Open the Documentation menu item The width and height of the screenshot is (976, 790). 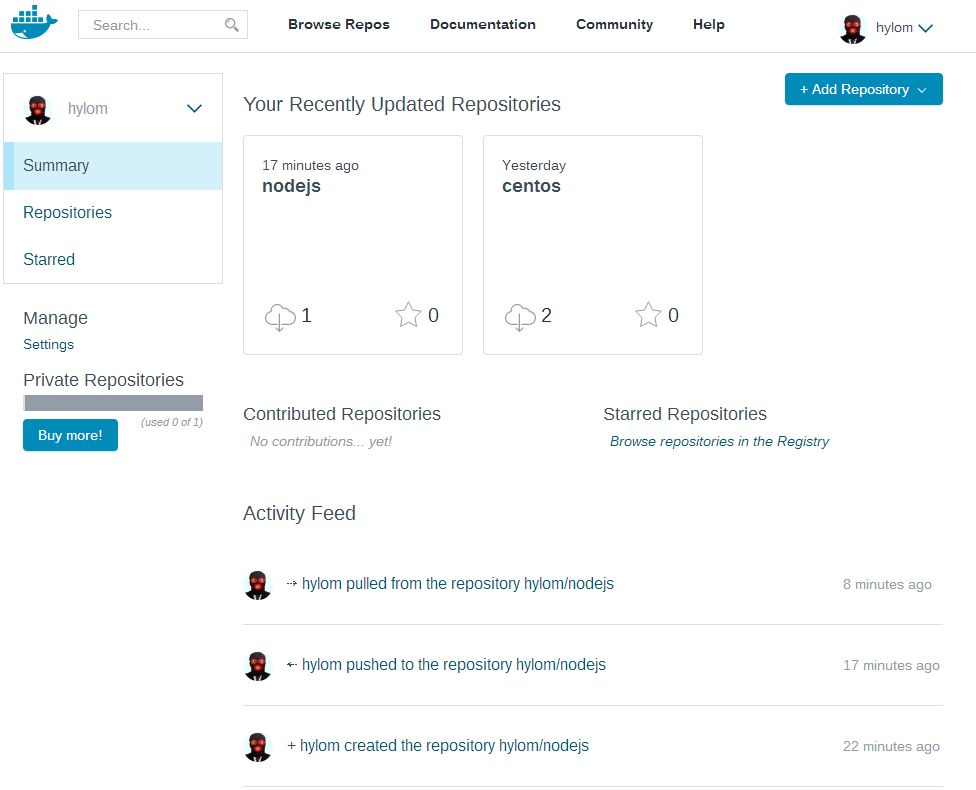click(x=483, y=24)
